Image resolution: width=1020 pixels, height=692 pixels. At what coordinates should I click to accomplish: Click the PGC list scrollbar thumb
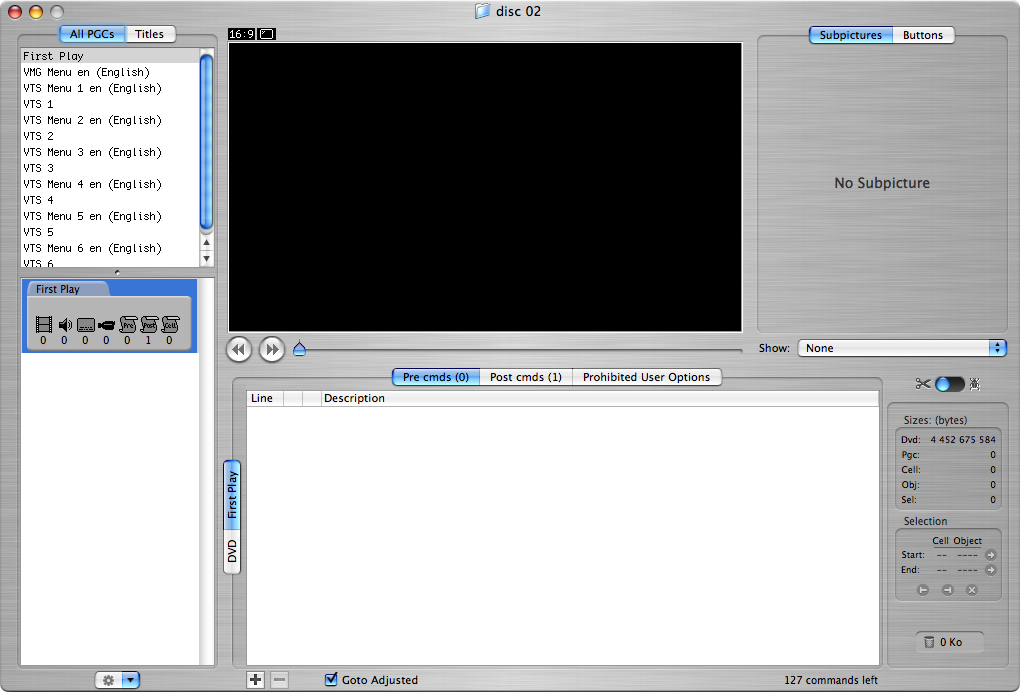point(206,142)
